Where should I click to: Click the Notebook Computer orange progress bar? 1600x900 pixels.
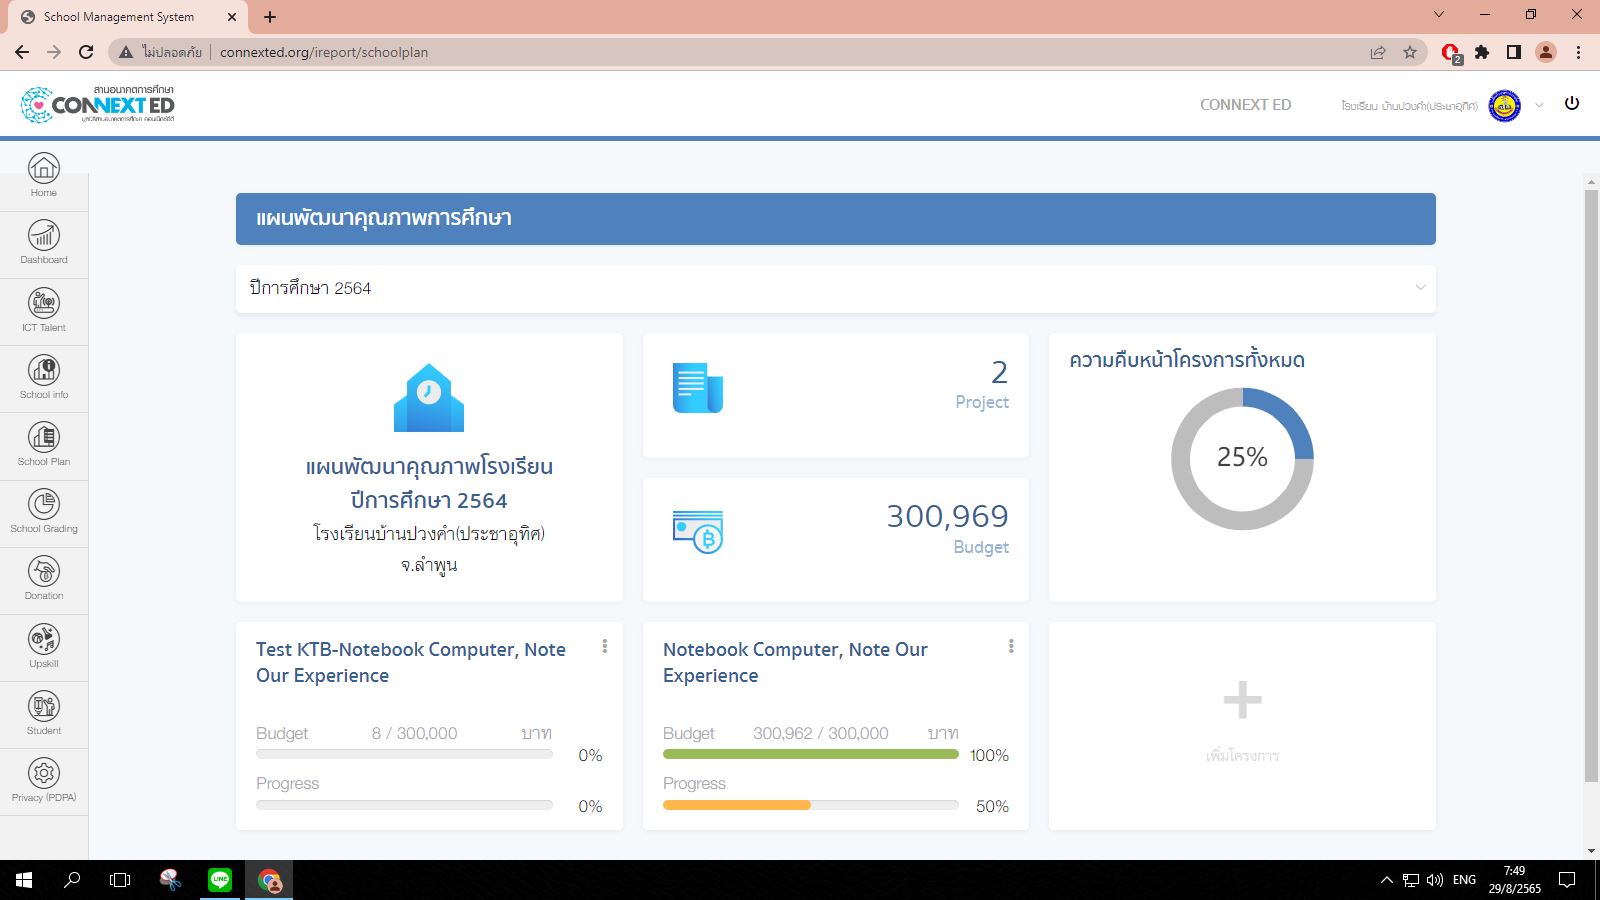737,805
